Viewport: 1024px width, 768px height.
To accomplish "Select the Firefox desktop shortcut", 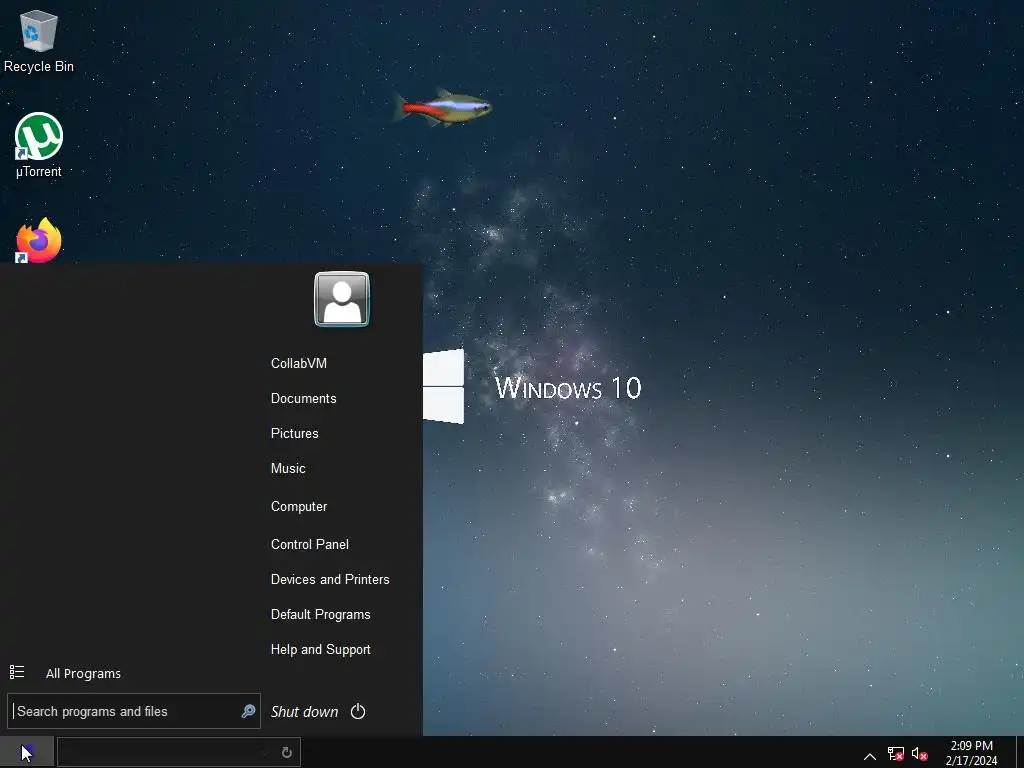I will point(39,241).
